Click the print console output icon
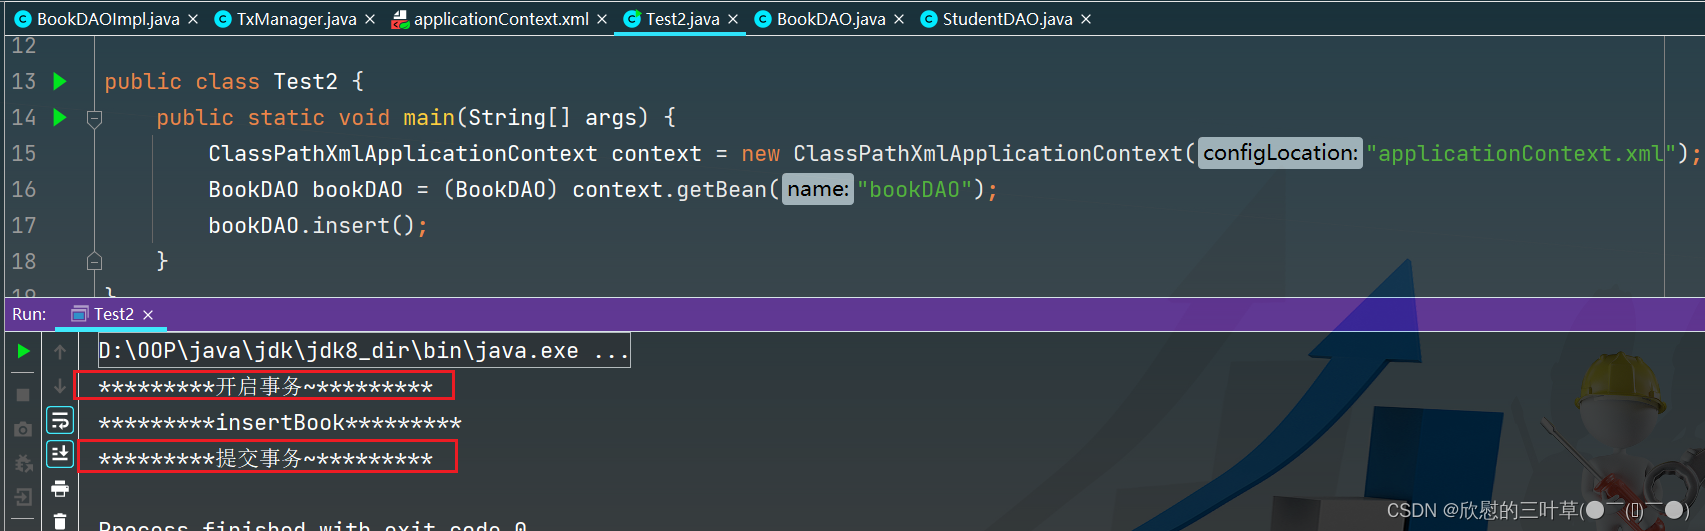This screenshot has width=1705, height=531. (60, 488)
